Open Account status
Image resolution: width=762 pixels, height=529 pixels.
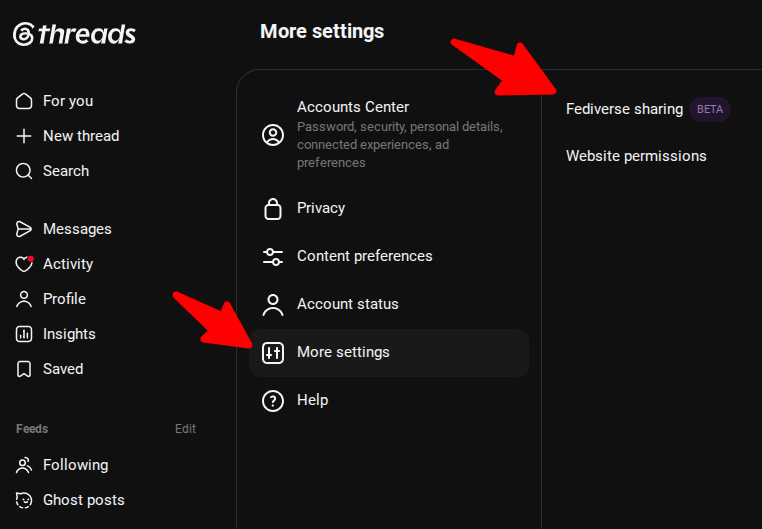point(389,305)
